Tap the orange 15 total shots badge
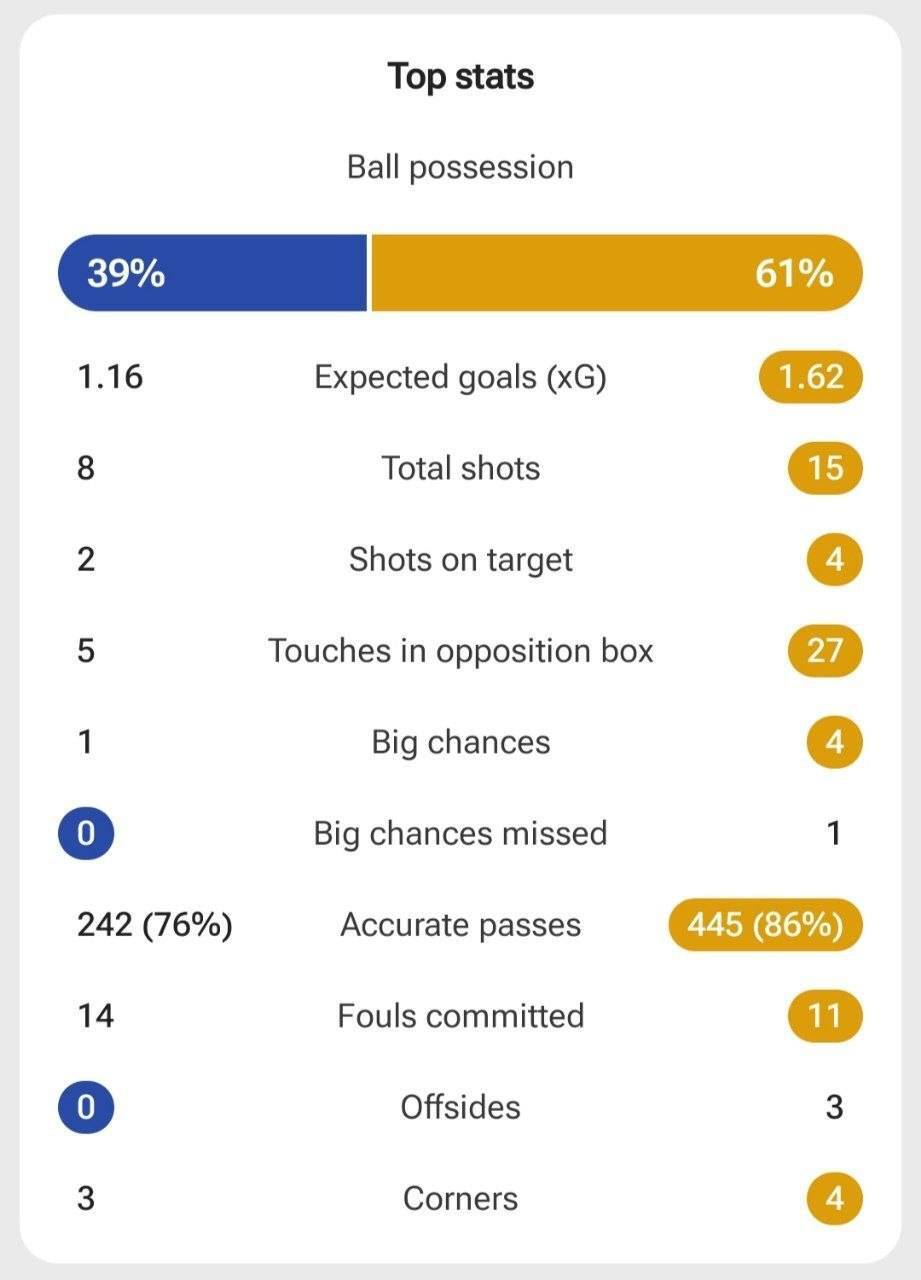The width and height of the screenshot is (921, 1280). click(x=825, y=468)
